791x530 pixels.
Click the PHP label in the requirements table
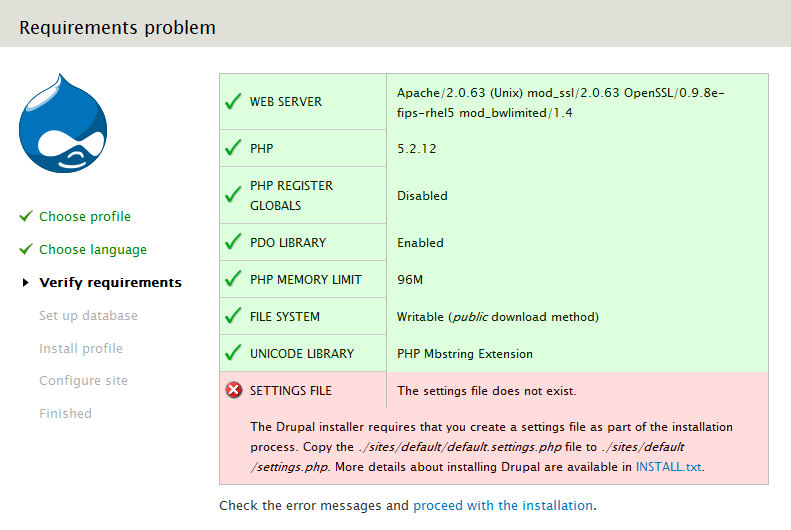click(x=261, y=149)
